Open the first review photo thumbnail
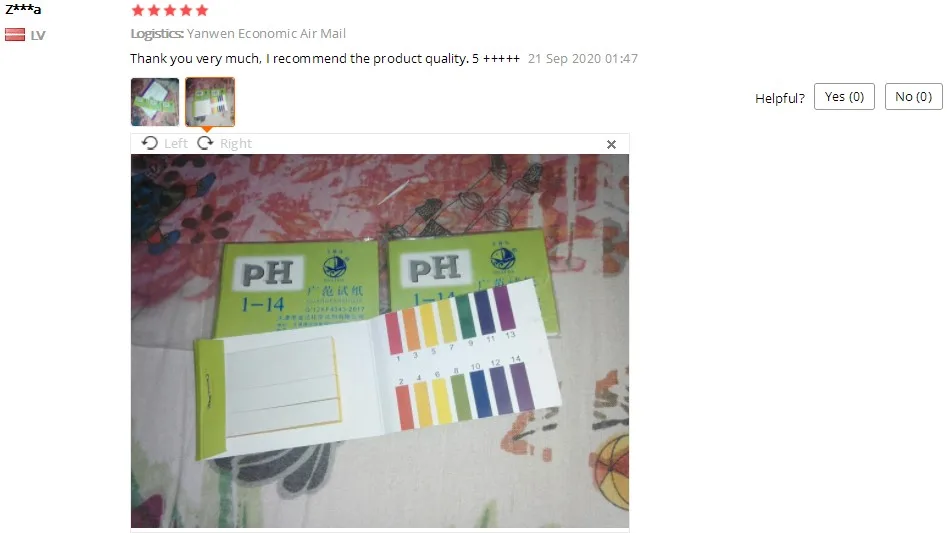The height and width of the screenshot is (533, 947). (155, 102)
